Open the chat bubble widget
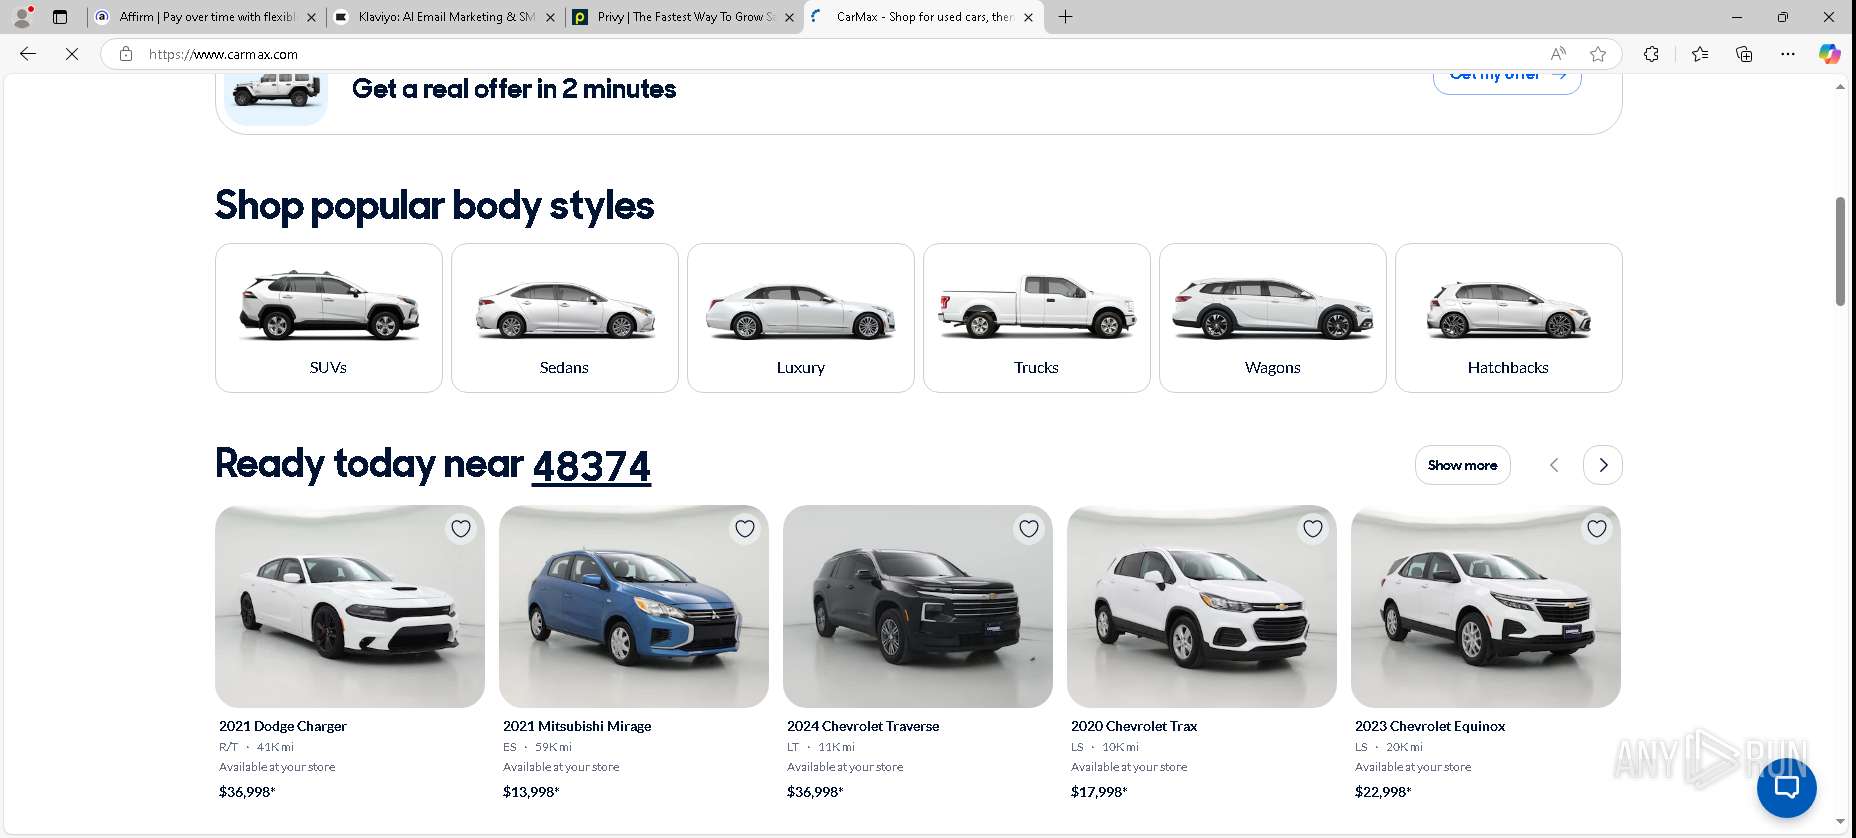The image size is (1856, 838). (1787, 788)
